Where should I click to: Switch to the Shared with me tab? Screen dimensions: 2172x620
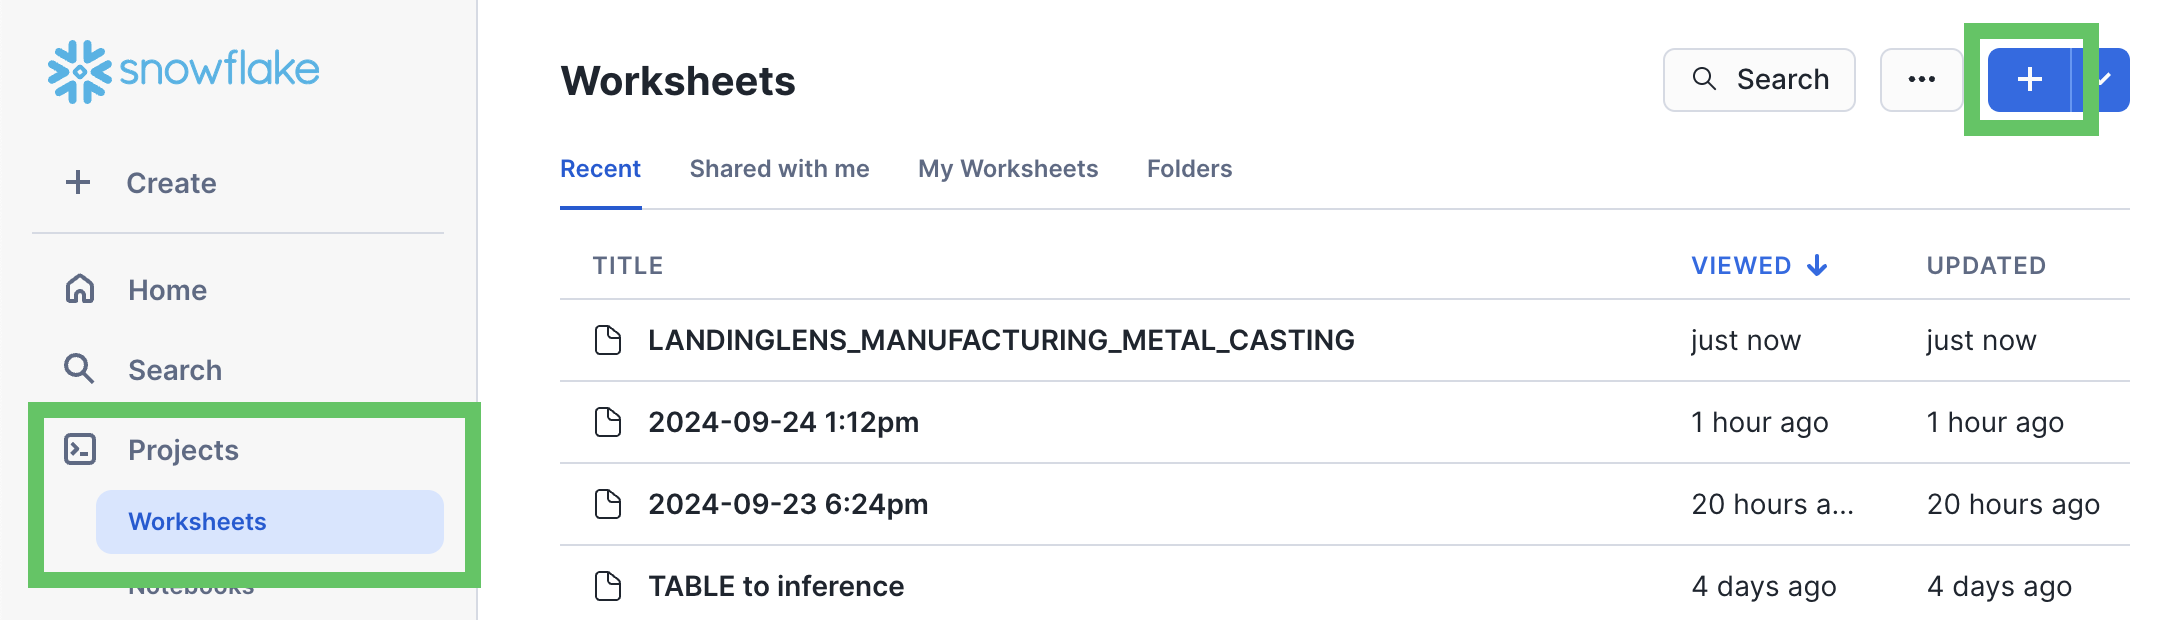tap(779, 169)
